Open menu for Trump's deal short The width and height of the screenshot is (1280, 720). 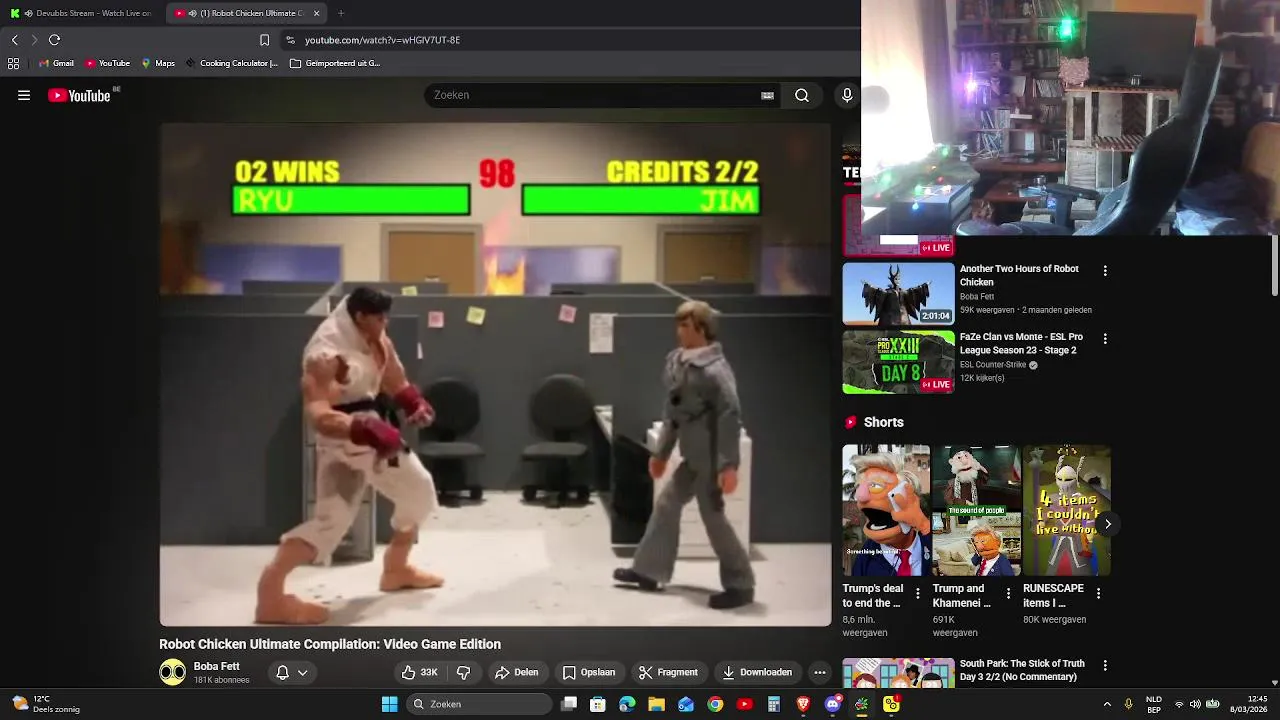(918, 593)
